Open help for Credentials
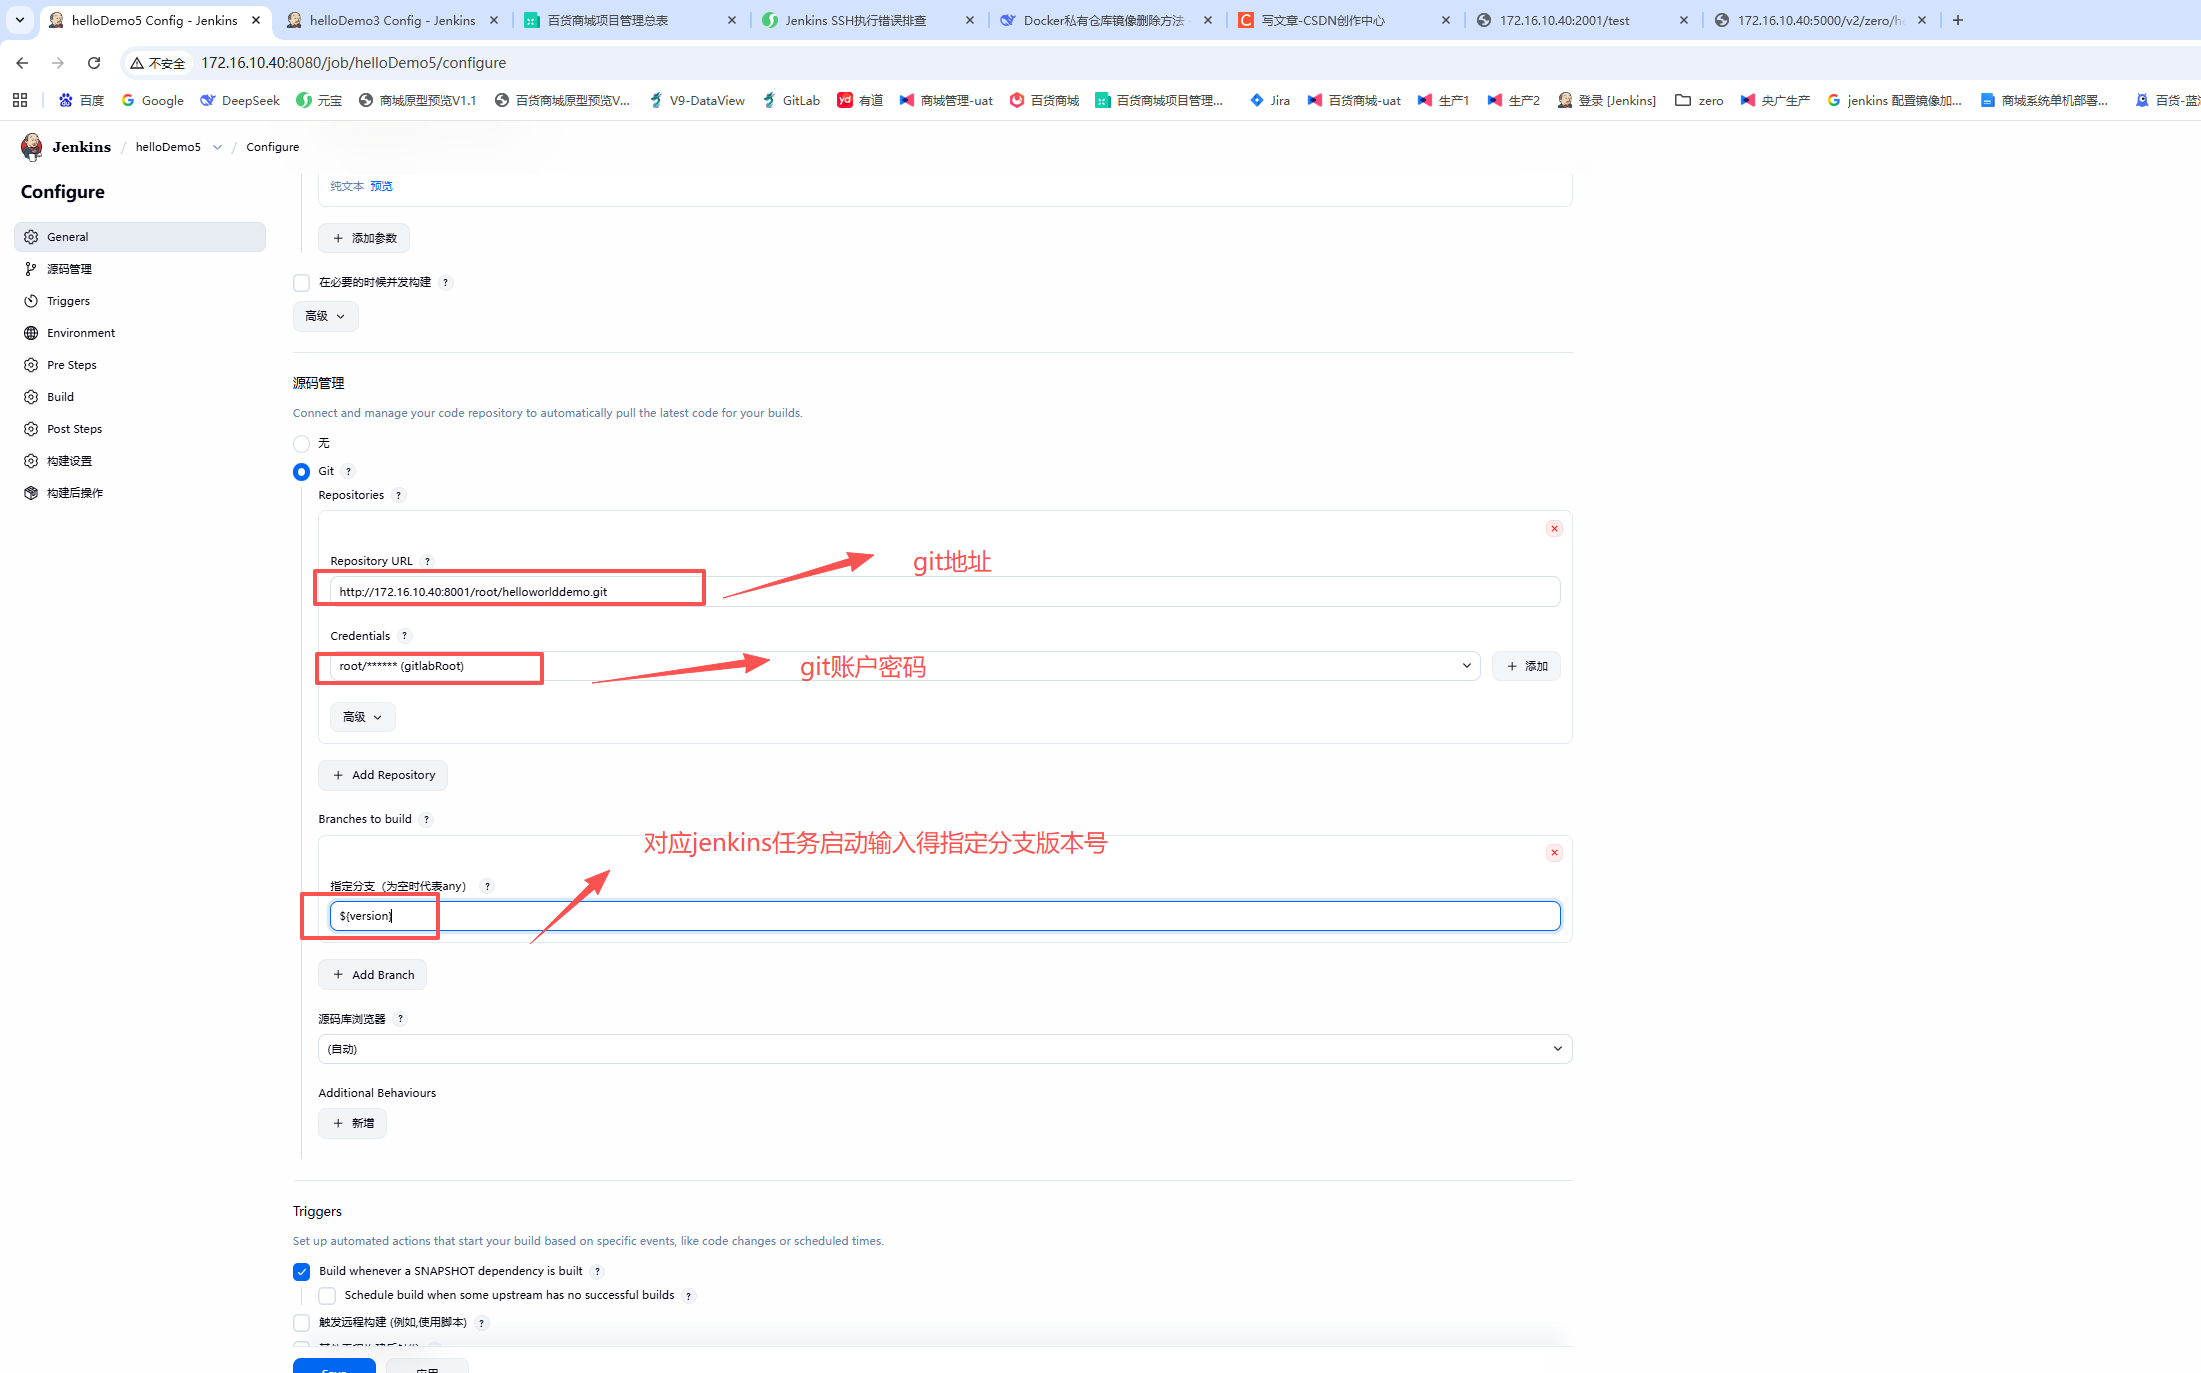The image size is (2201, 1373). (404, 636)
